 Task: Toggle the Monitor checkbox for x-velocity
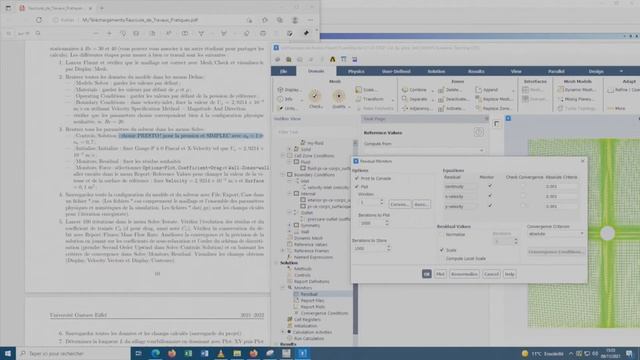click(490, 196)
